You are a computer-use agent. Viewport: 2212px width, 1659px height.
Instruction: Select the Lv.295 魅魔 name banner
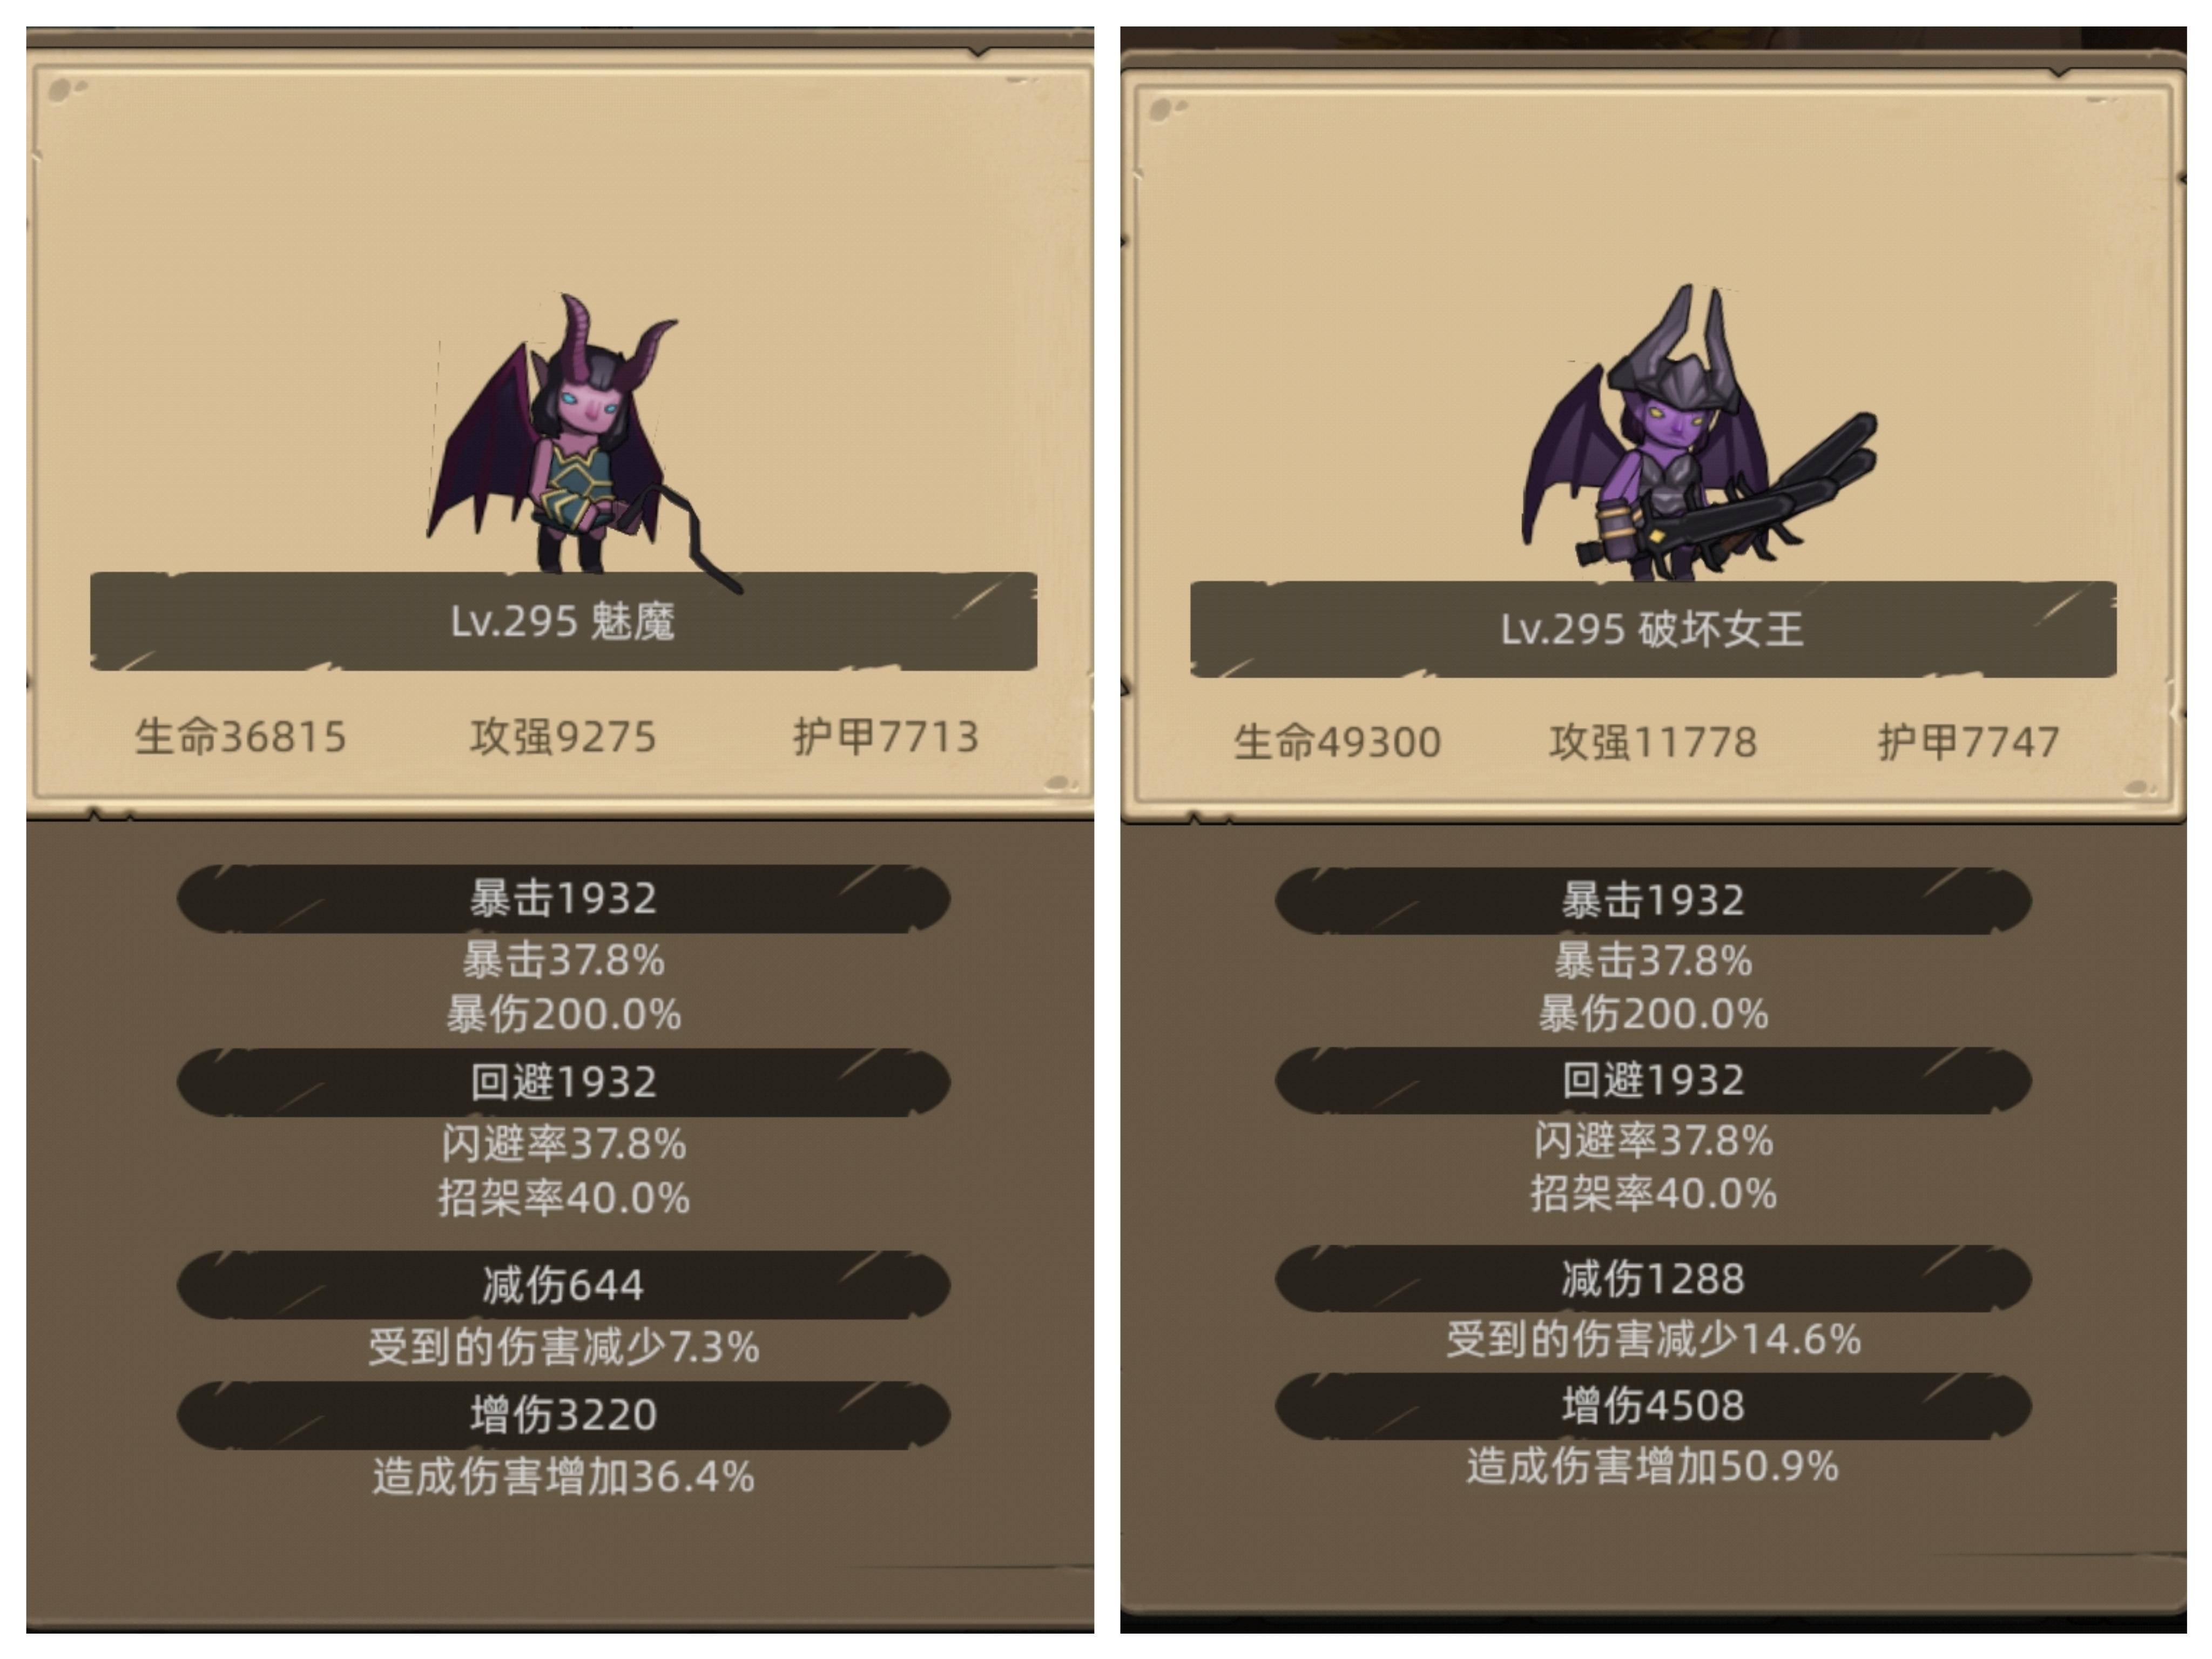(563, 621)
